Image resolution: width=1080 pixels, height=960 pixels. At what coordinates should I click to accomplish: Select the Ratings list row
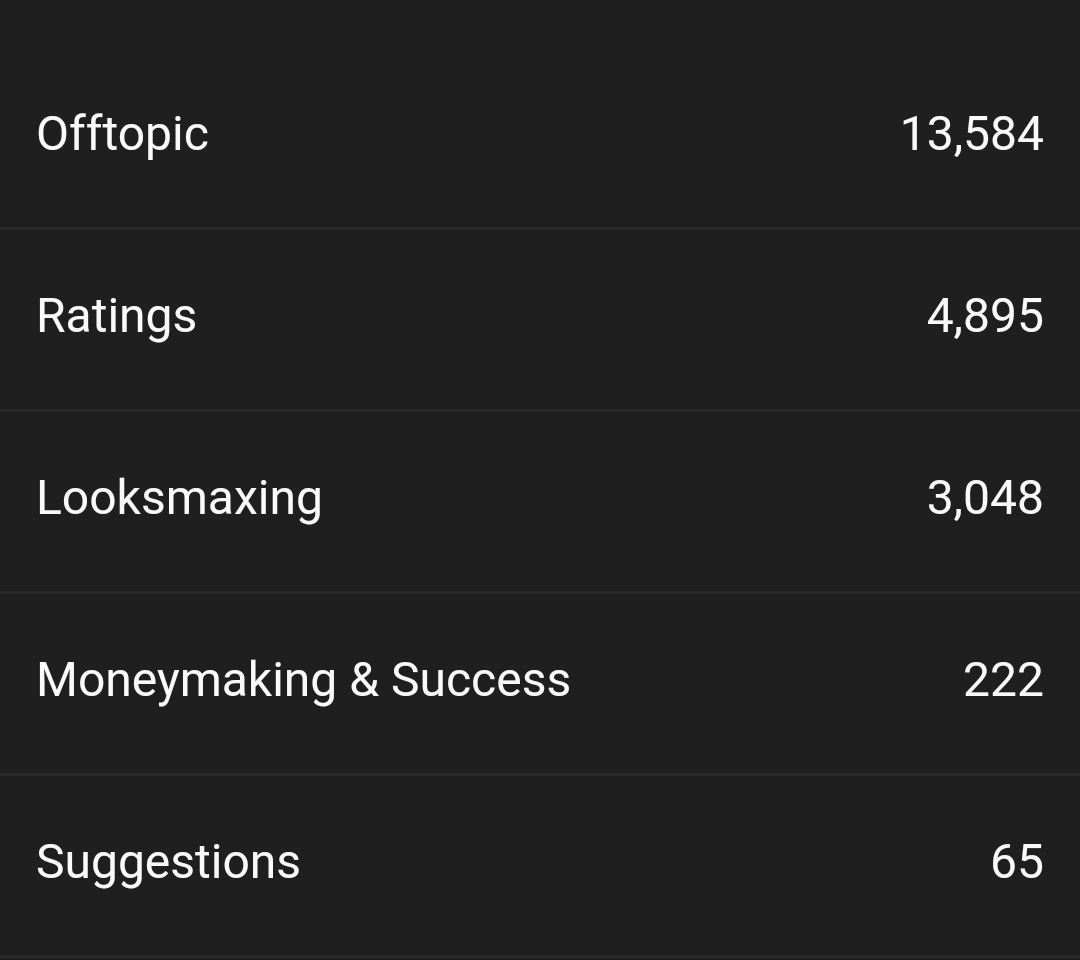[540, 316]
